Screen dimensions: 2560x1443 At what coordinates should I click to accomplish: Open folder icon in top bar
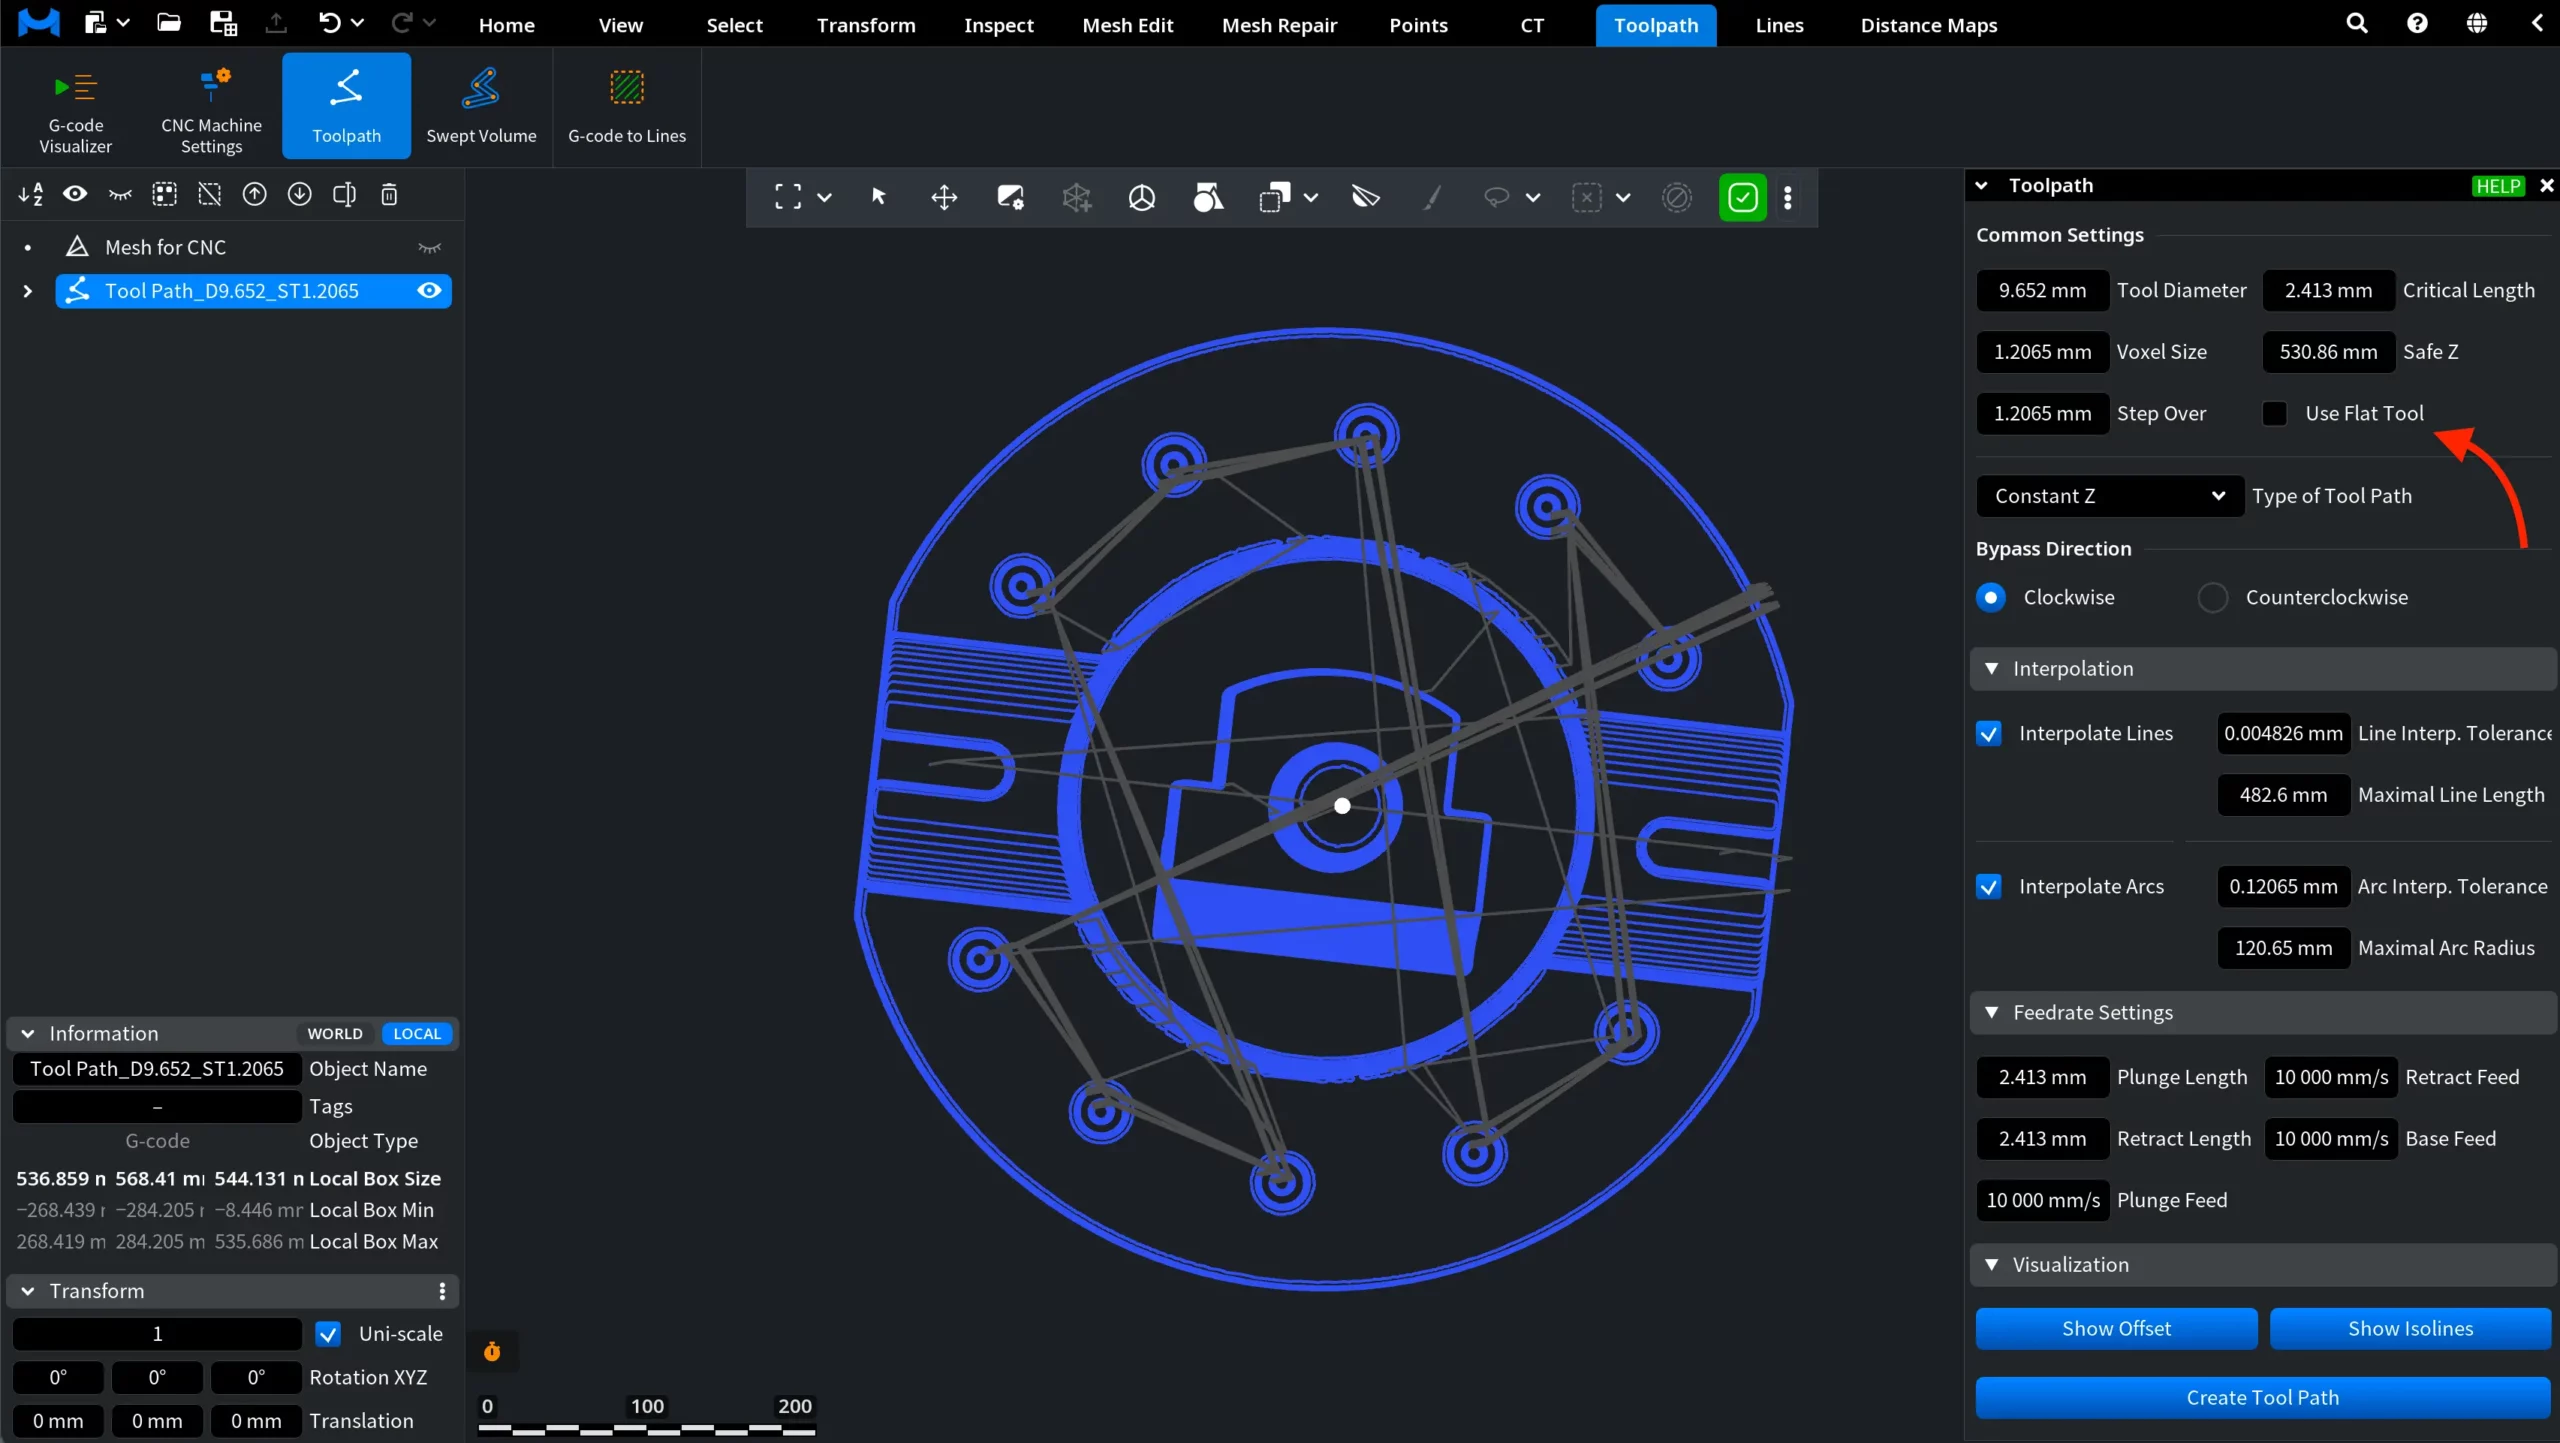[x=169, y=23]
